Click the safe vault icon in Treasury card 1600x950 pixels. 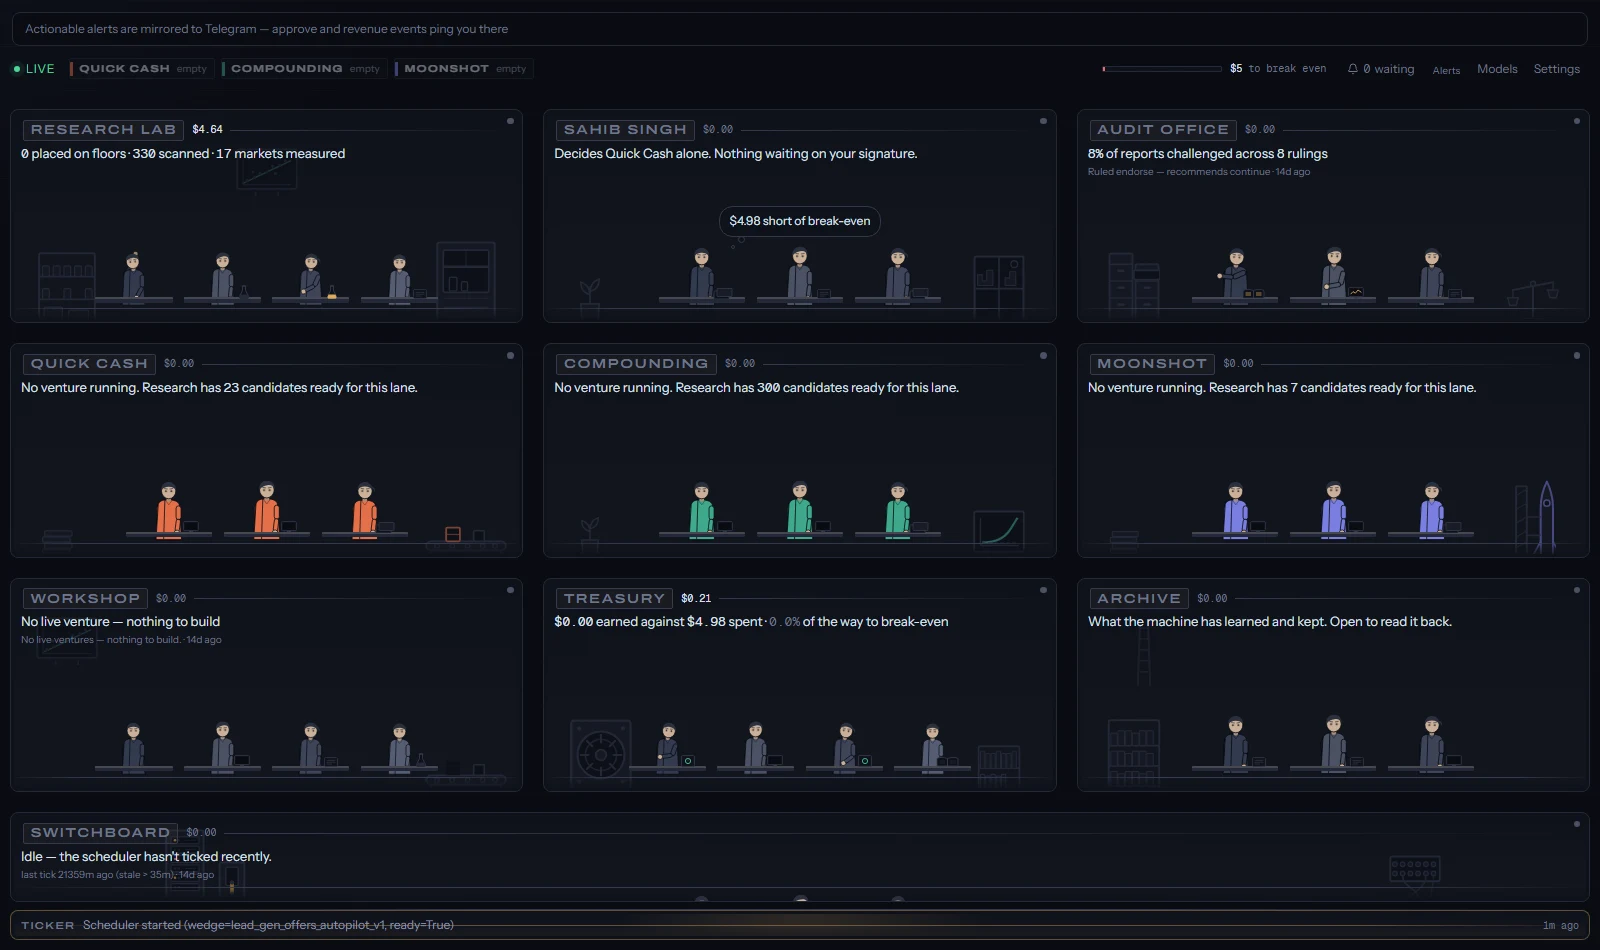tap(600, 753)
